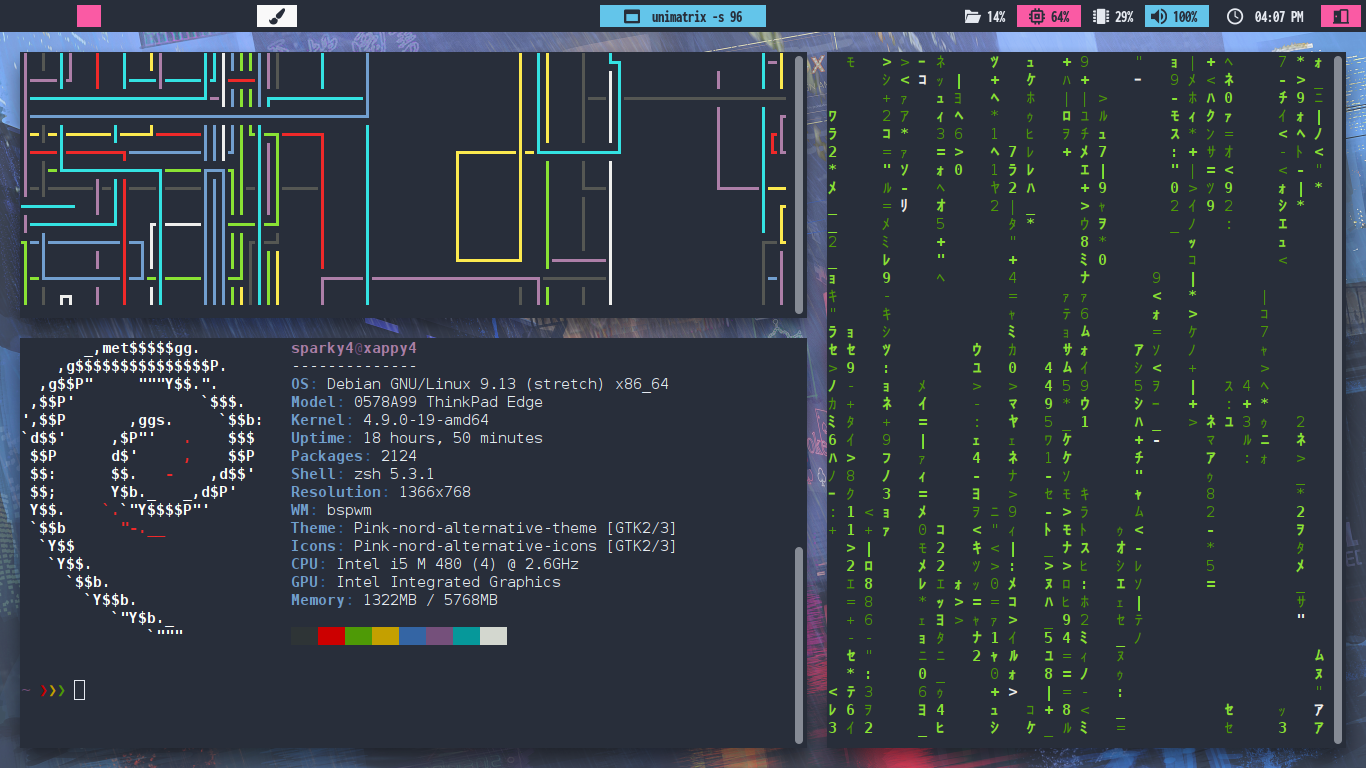Click the sparky4@xappy4 heading in neofetch
The height and width of the screenshot is (768, 1366).
pos(353,348)
